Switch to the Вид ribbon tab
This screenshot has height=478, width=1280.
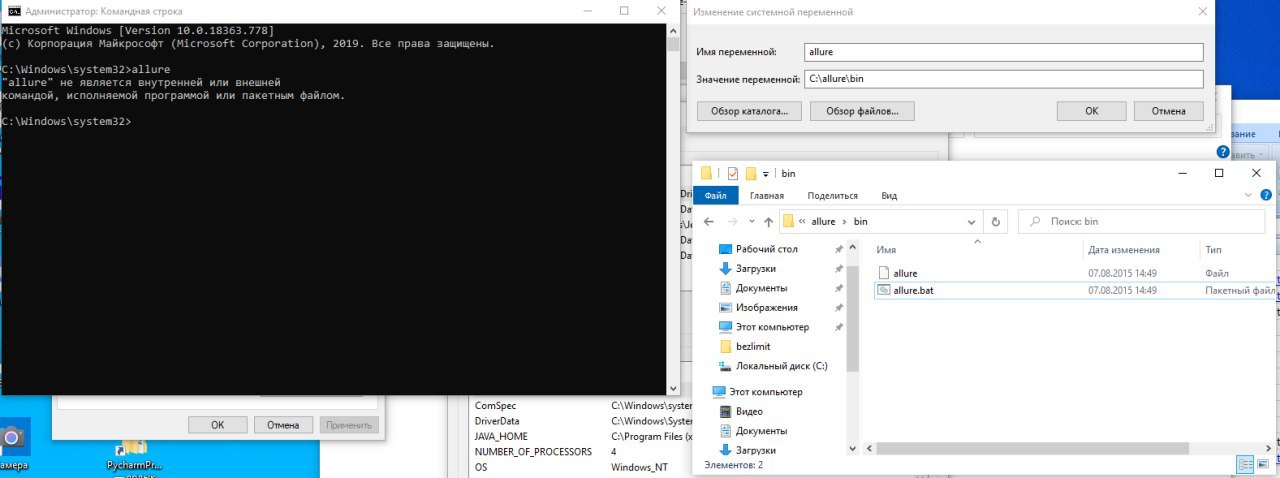889,196
